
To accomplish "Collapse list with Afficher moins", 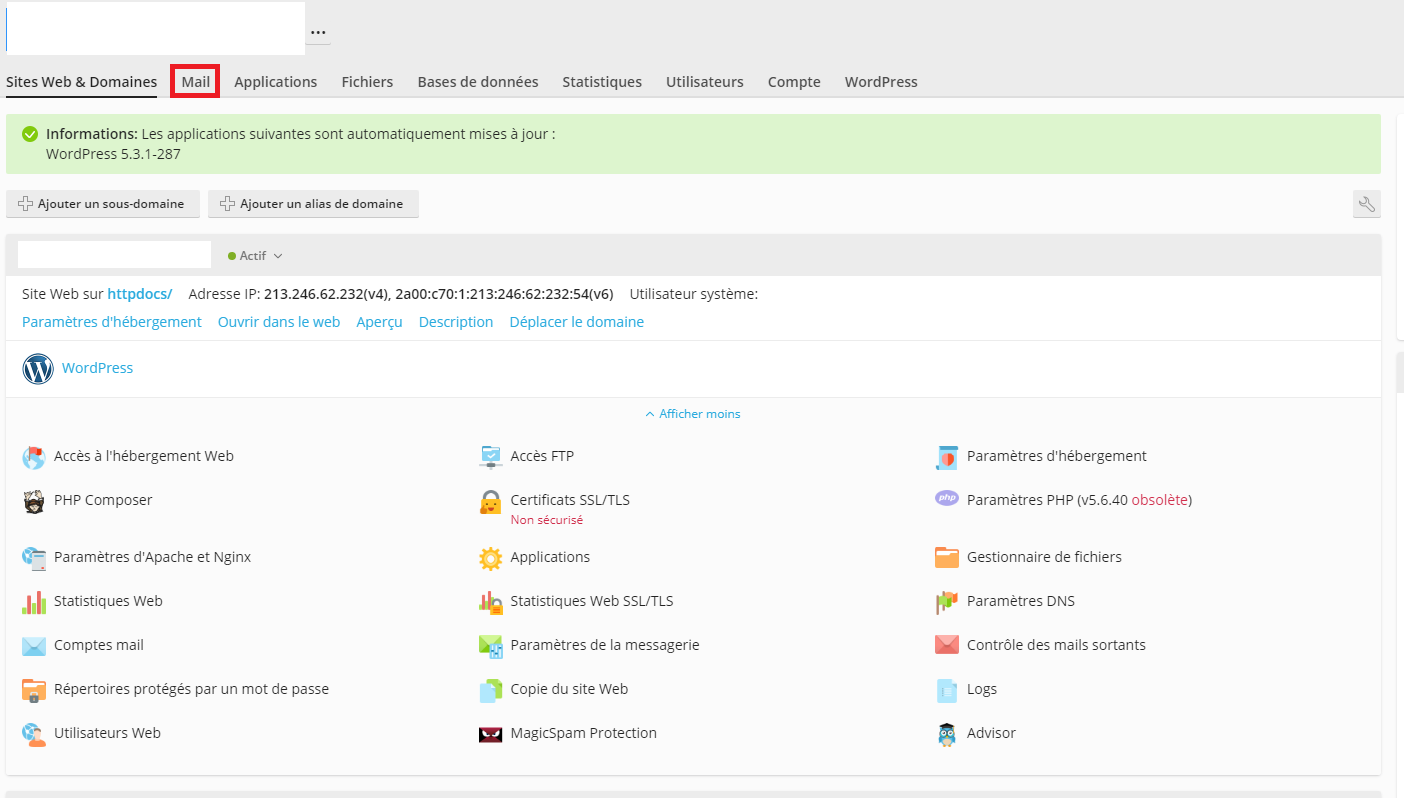I will pos(693,414).
